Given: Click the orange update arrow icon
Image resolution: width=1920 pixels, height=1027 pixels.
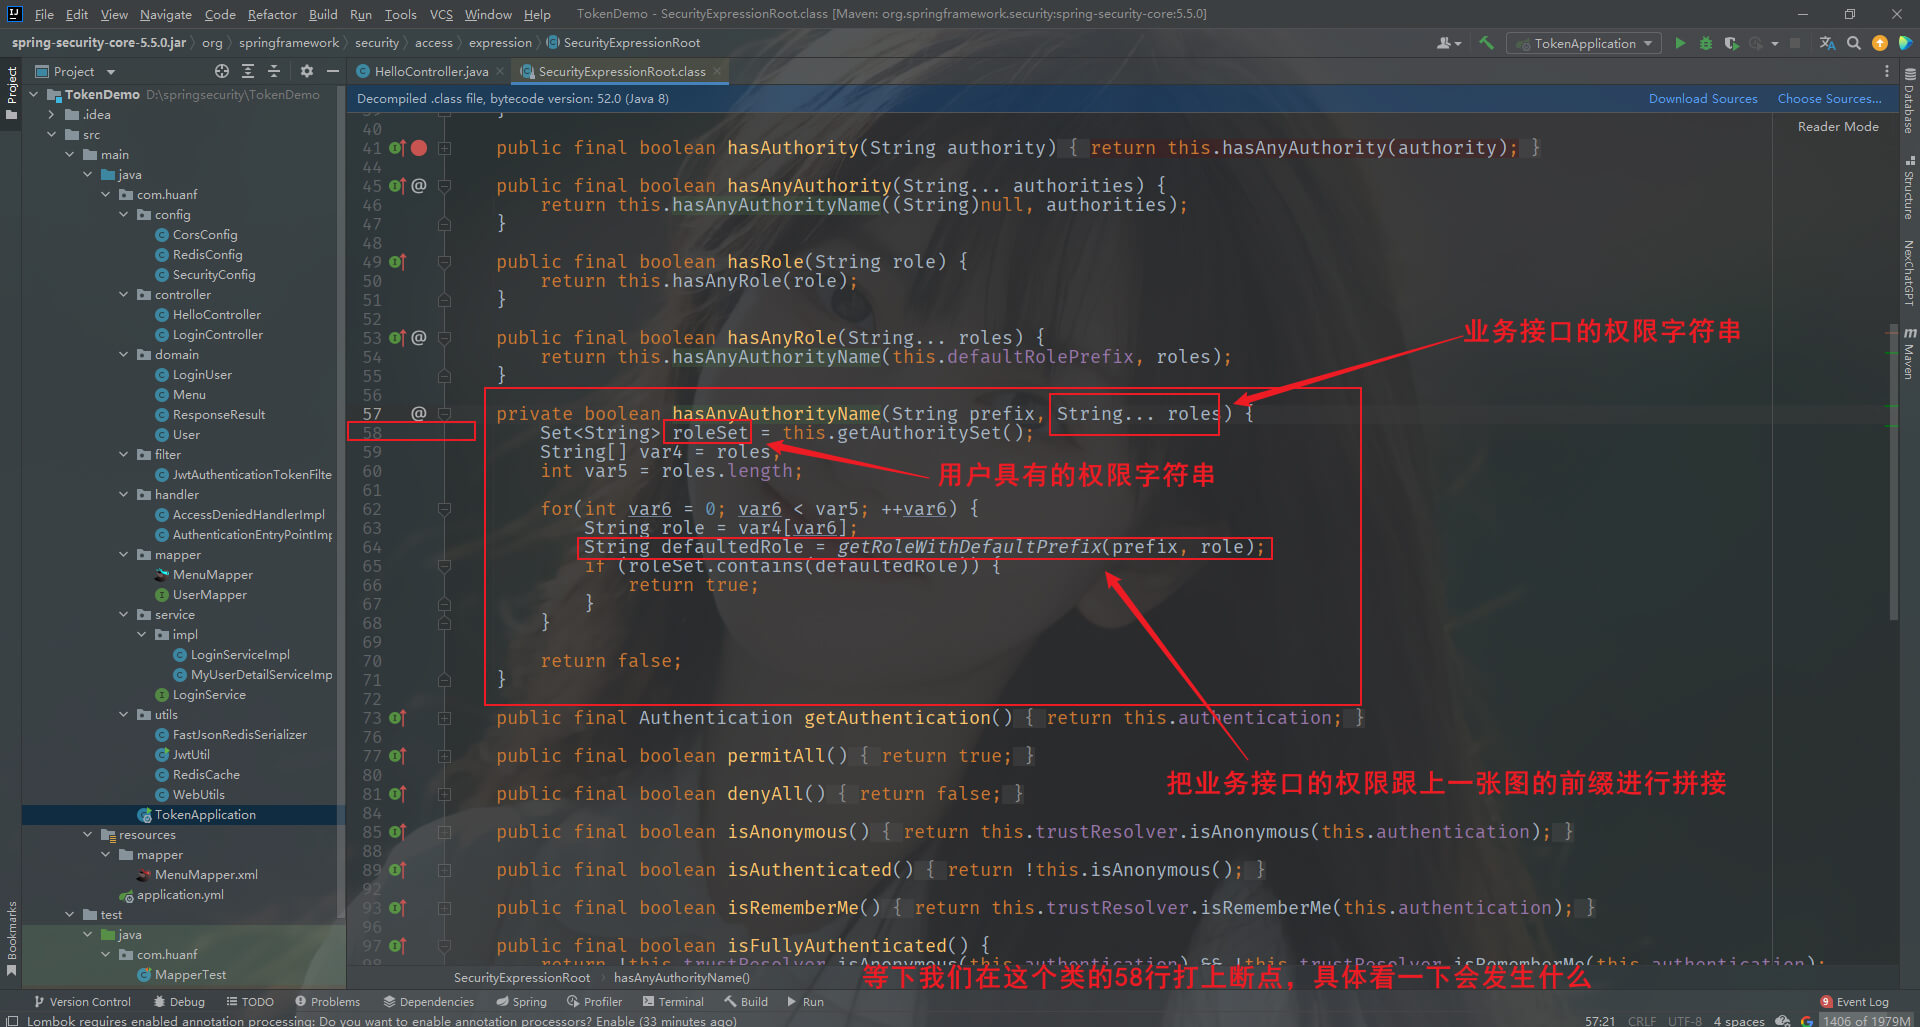Looking at the screenshot, I should (1880, 43).
